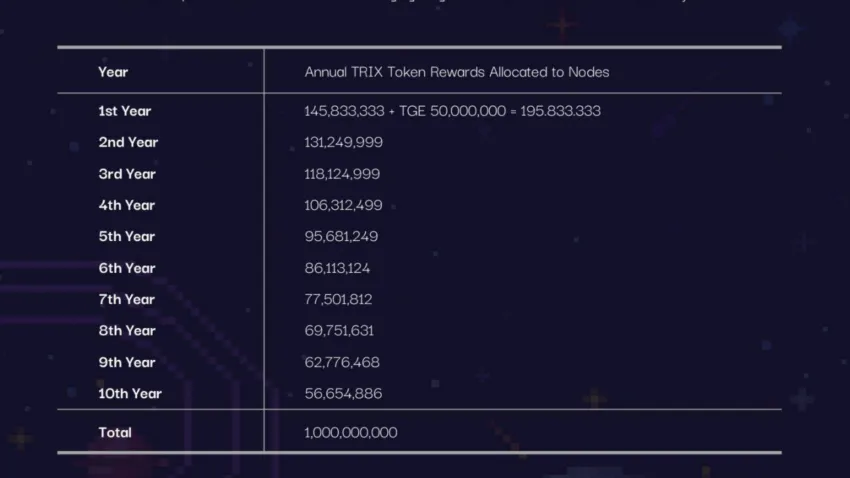Image resolution: width=850 pixels, height=478 pixels.
Task: Click the "4th Year" row label
Action: point(127,205)
